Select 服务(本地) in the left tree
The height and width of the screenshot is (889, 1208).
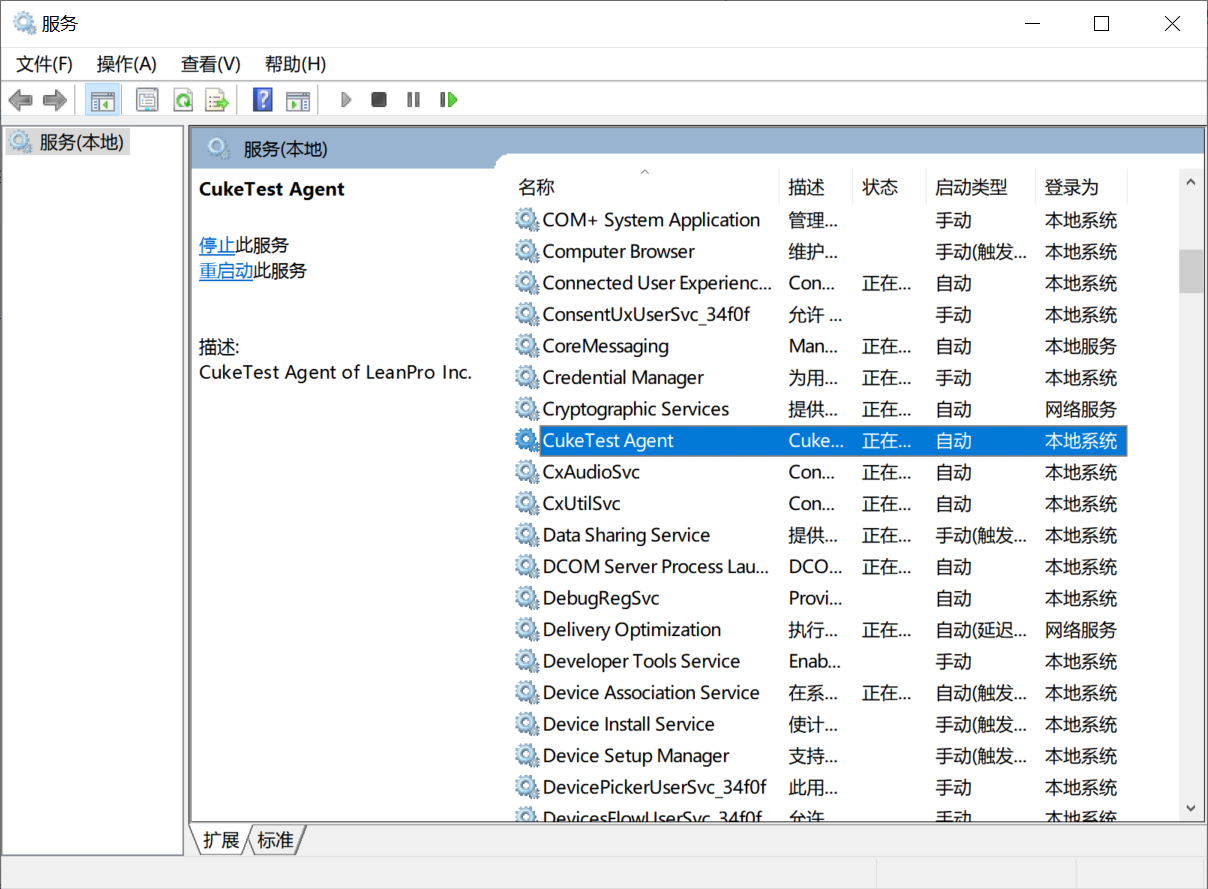(81, 142)
